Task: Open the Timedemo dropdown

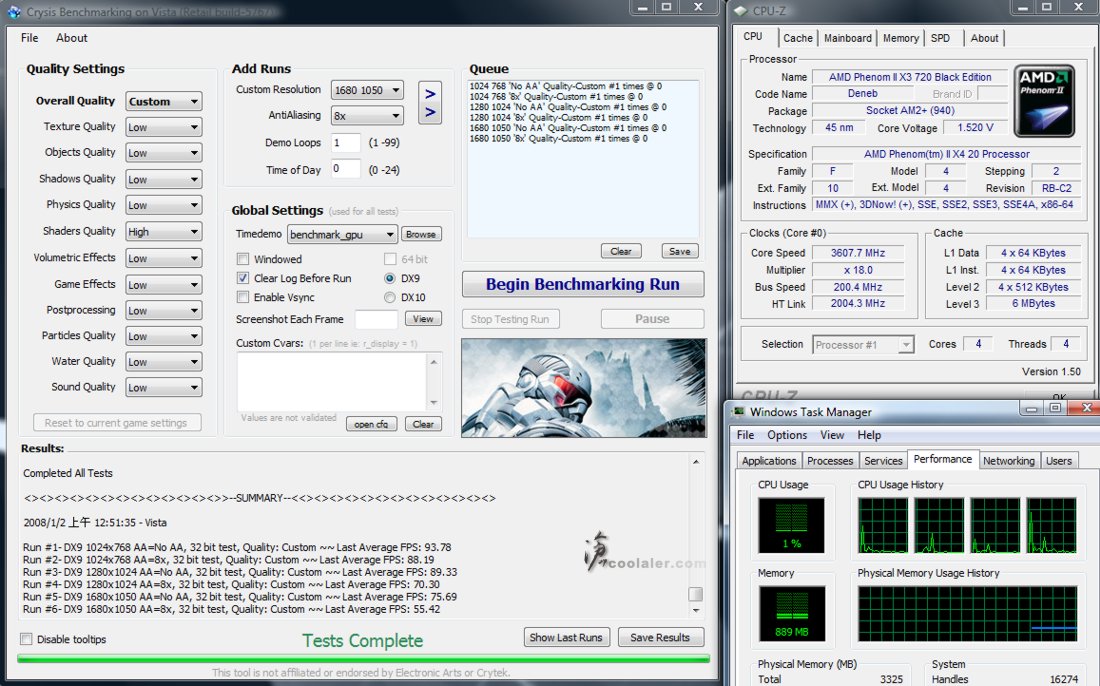Action: point(342,234)
